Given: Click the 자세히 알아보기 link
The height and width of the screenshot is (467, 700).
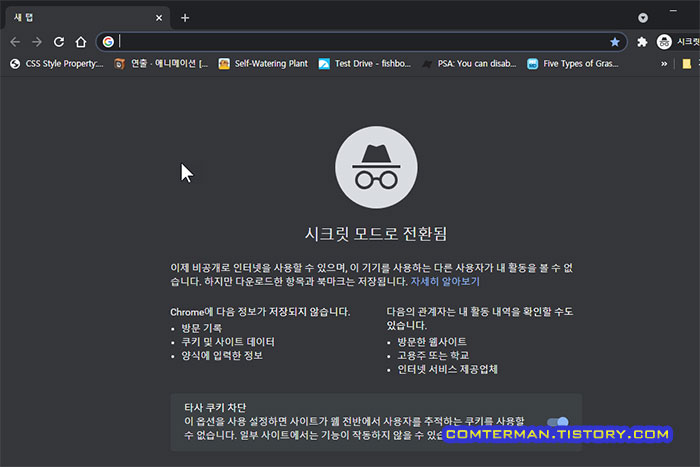Looking at the screenshot, I should pos(445,282).
